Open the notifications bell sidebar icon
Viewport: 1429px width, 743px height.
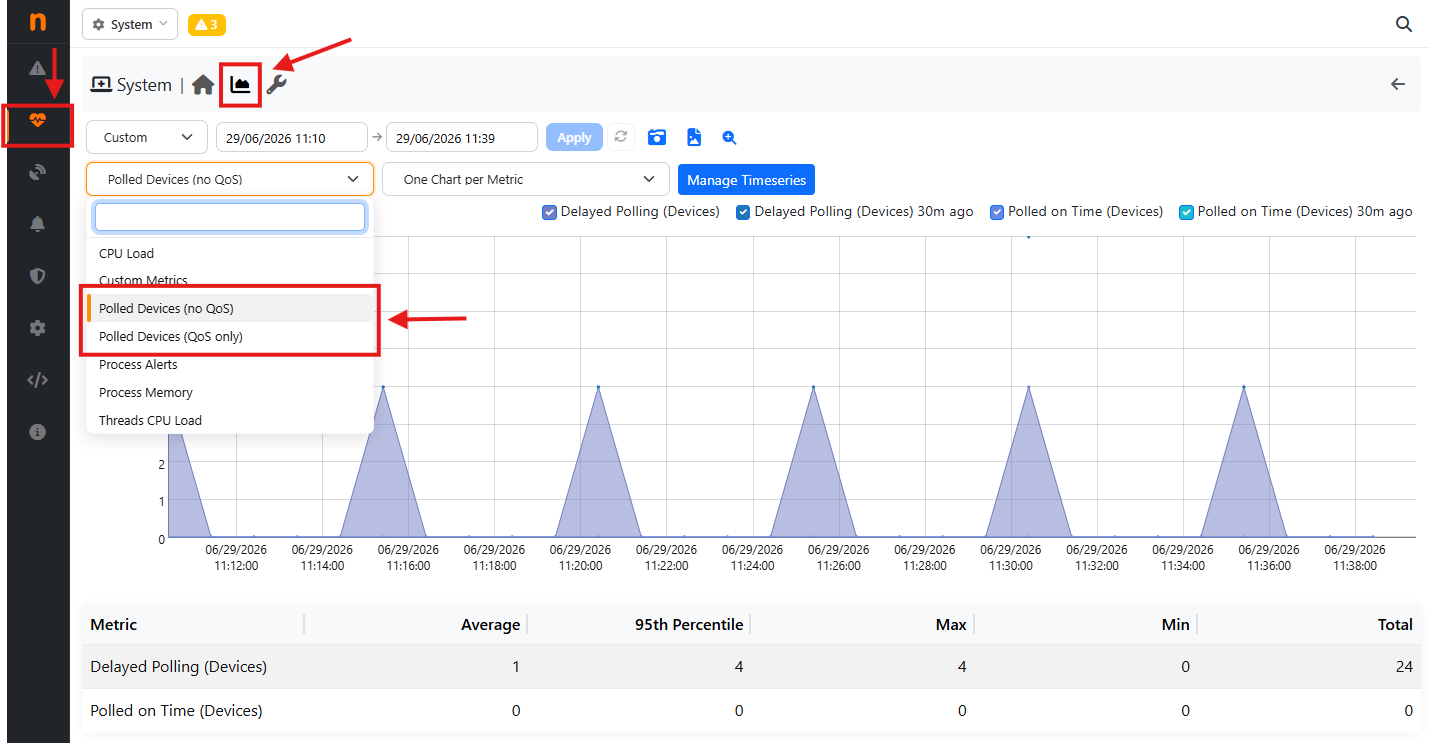click(38, 224)
